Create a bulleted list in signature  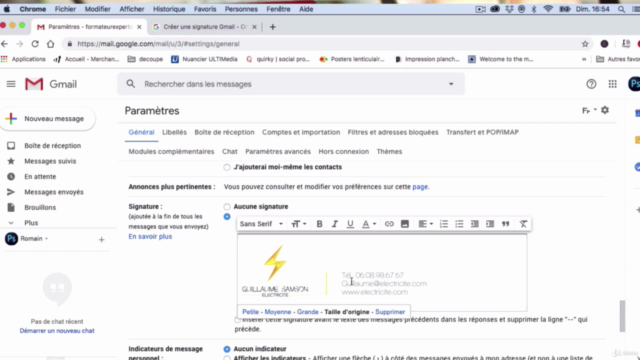459,224
